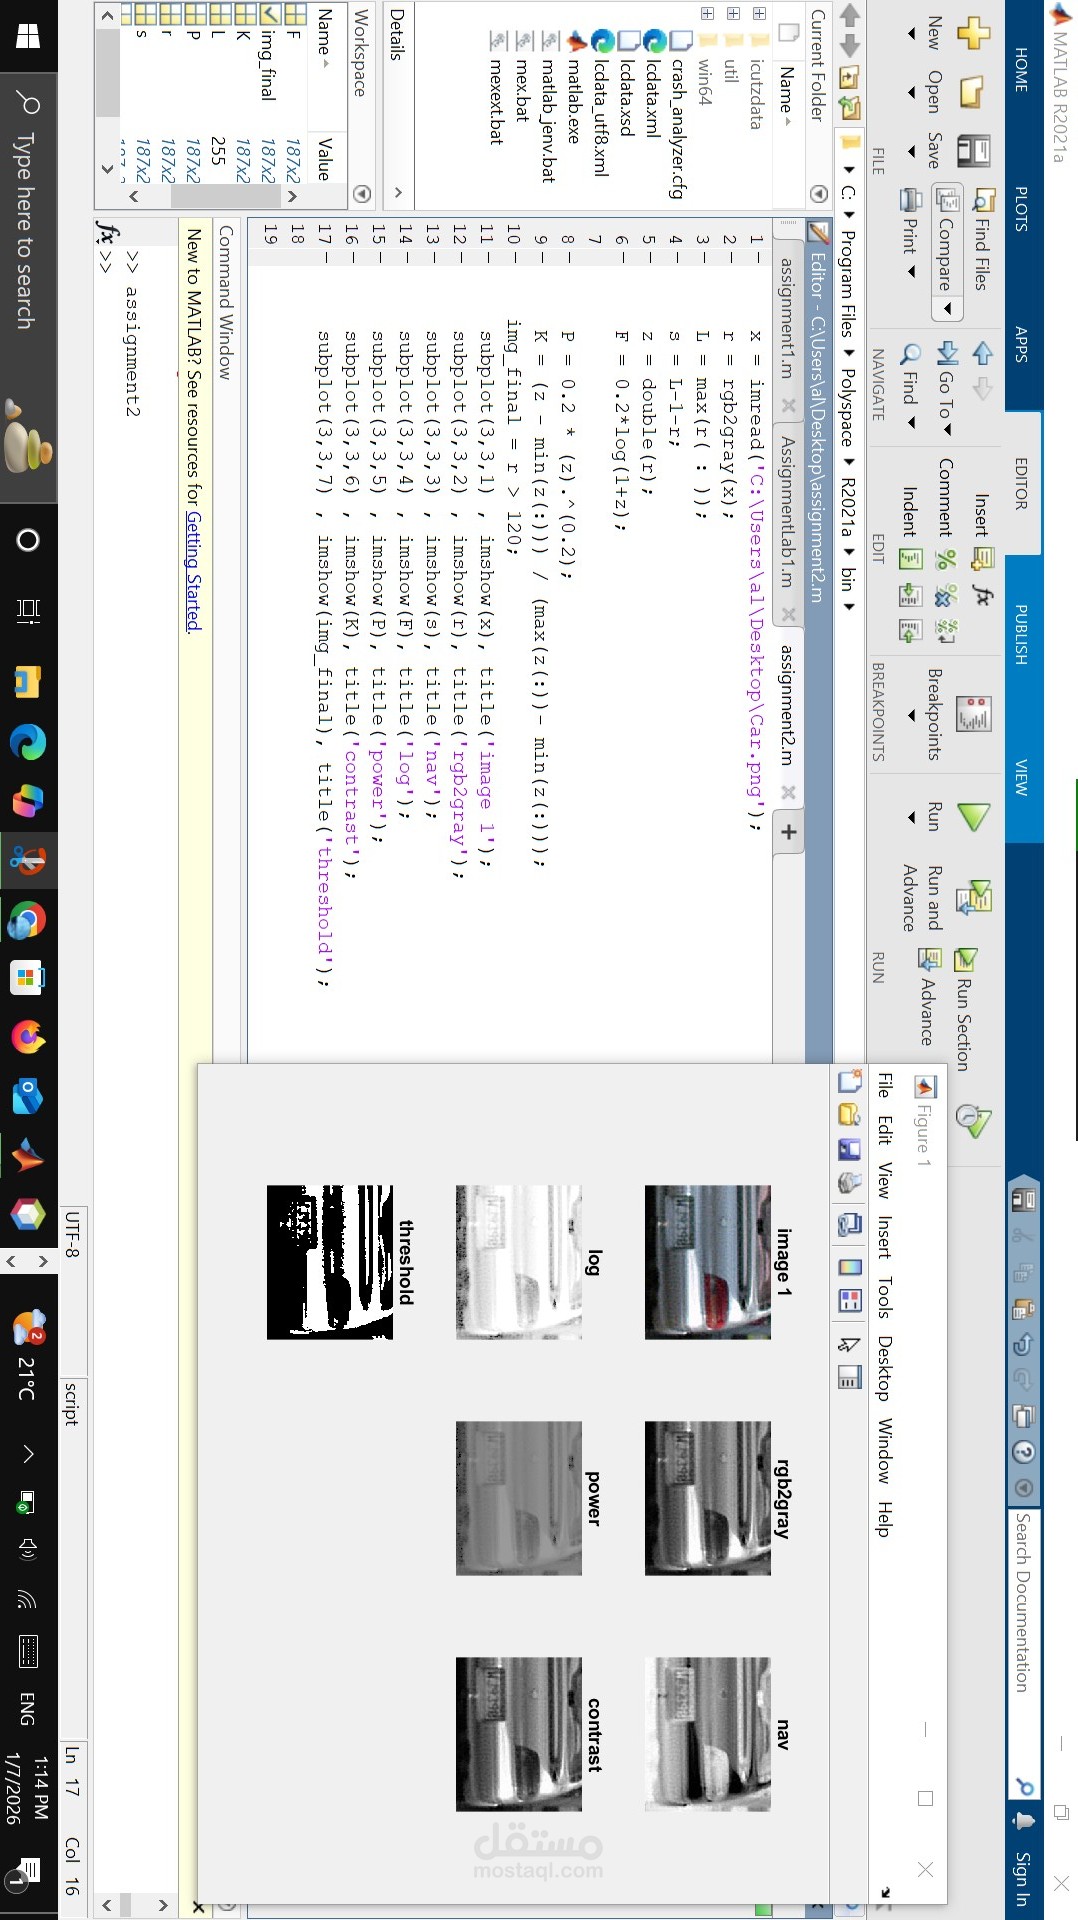
Task: Toggle breakpoint on editor line 10
Action: pyautogui.click(x=512, y=257)
